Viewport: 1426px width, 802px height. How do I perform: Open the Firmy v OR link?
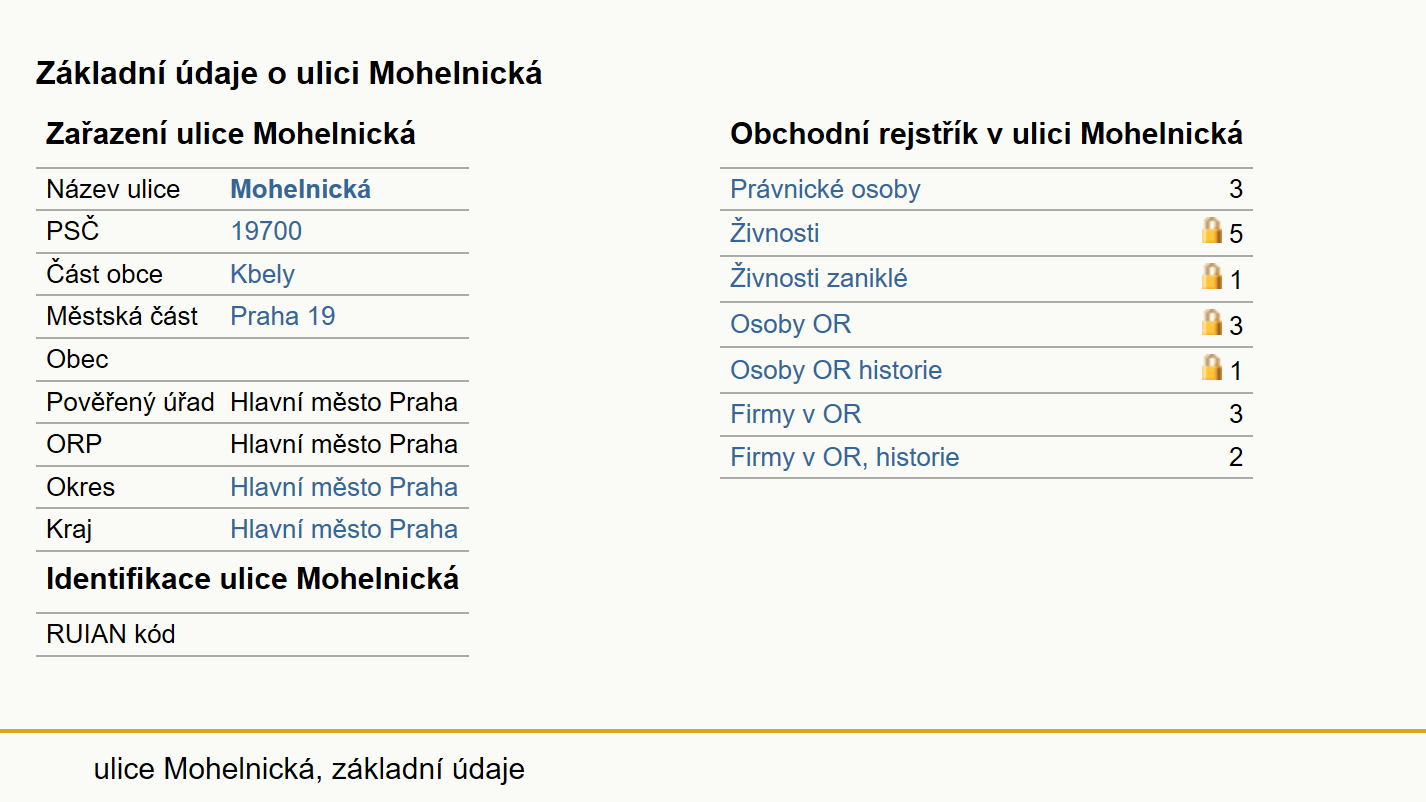pyautogui.click(x=795, y=414)
